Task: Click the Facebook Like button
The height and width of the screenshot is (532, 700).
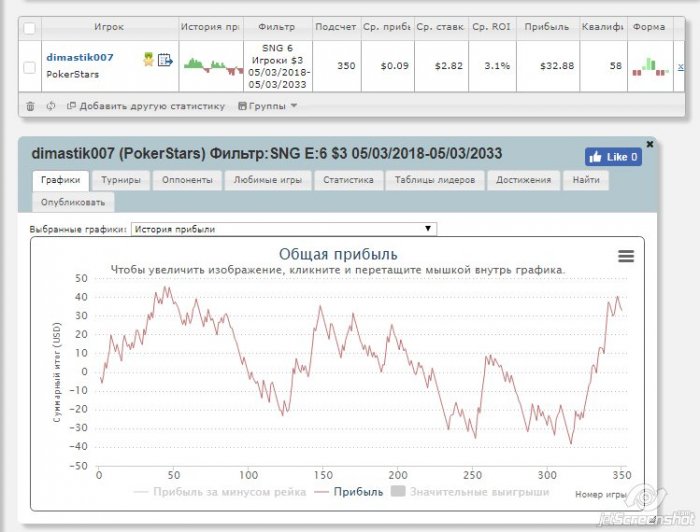Action: coord(613,157)
